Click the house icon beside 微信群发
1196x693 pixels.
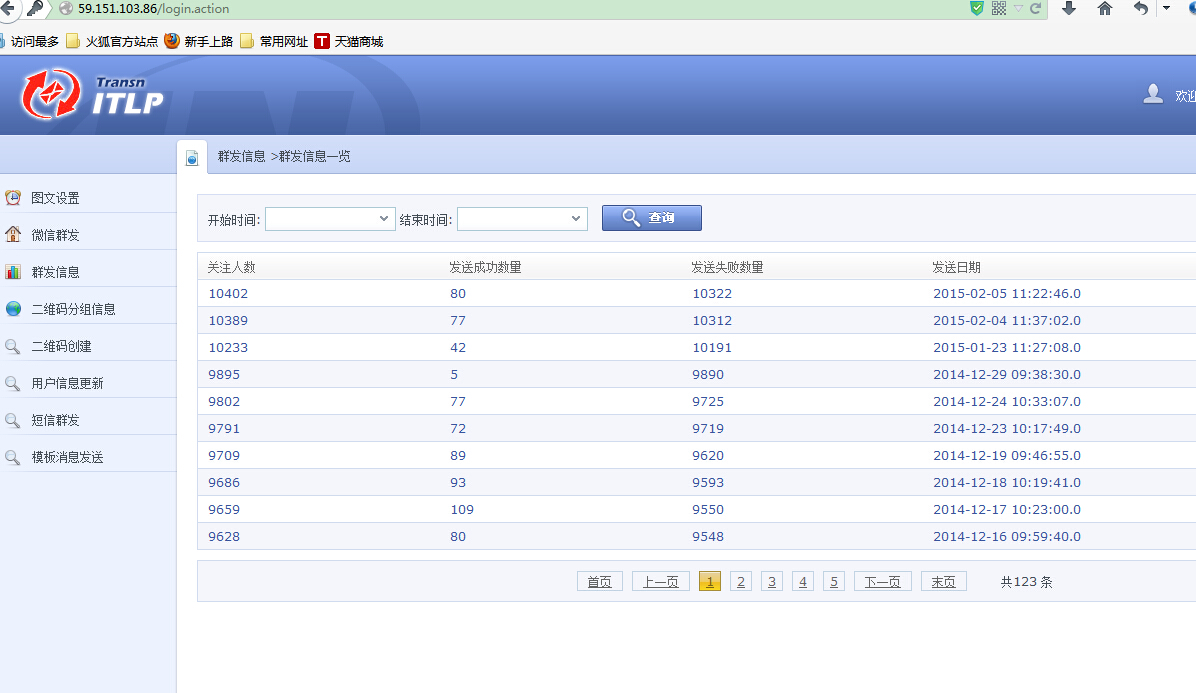[x=13, y=235]
